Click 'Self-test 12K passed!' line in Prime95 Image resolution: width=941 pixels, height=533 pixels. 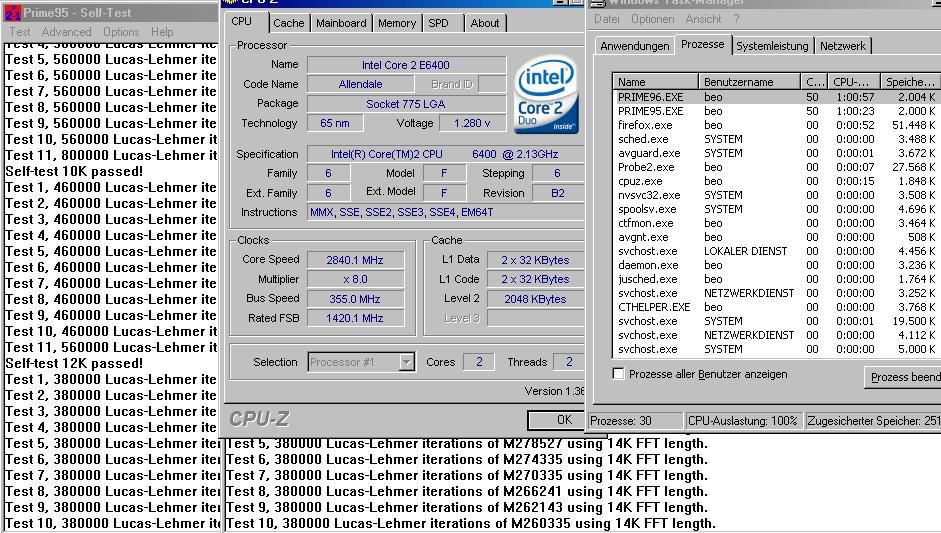tap(74, 364)
